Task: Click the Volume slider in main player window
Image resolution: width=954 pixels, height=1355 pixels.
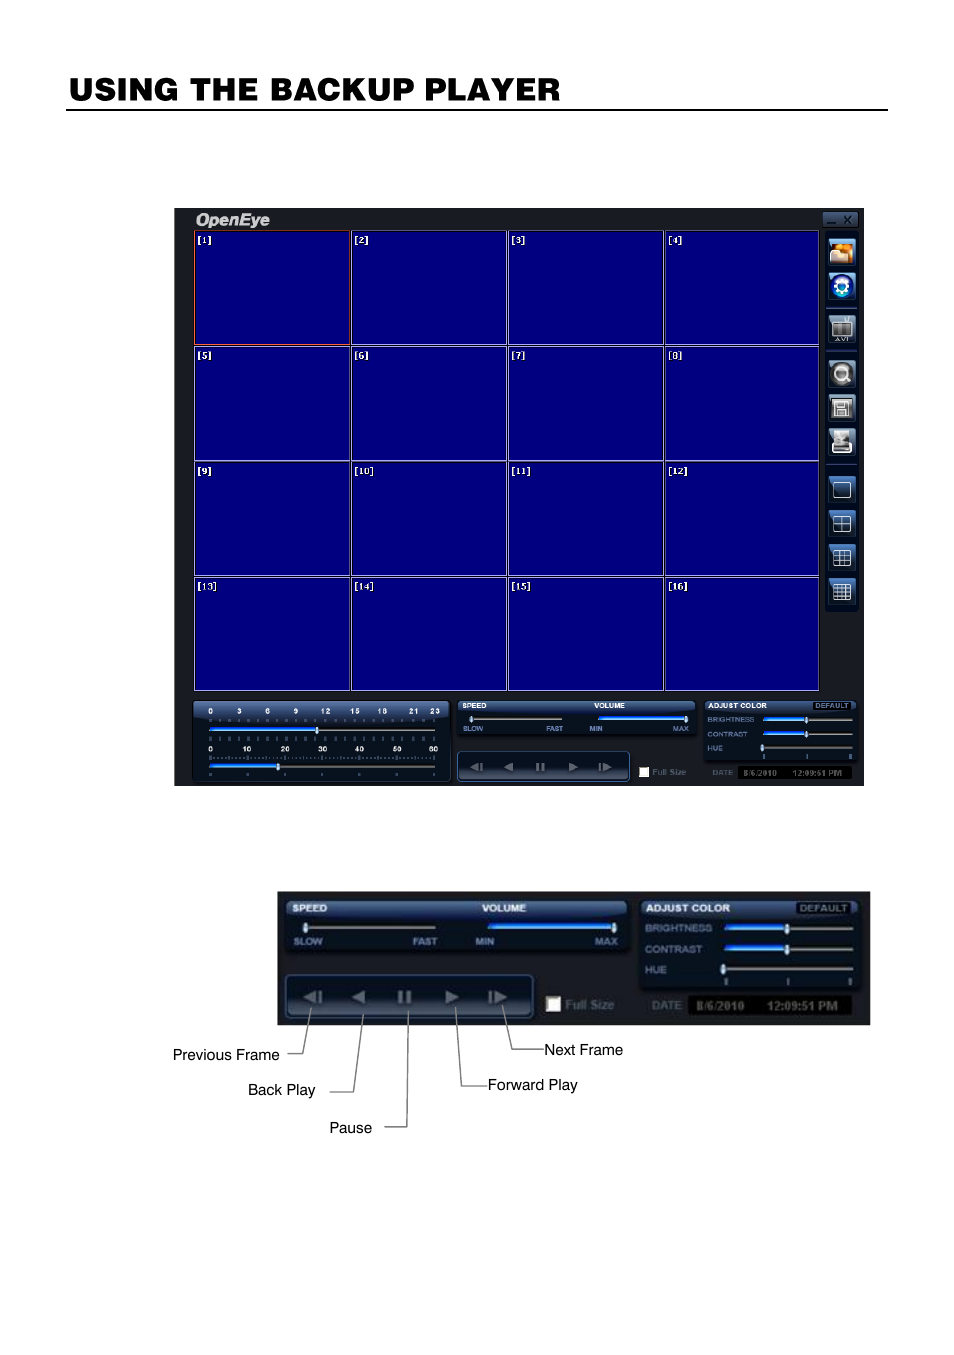Action: (642, 719)
